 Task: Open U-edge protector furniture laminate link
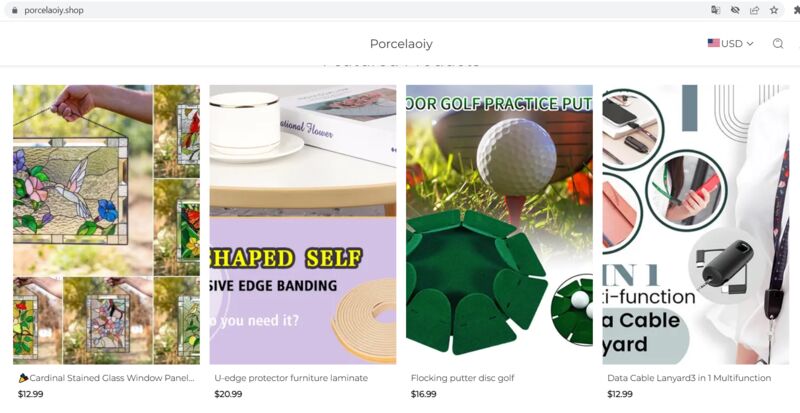[x=291, y=378]
